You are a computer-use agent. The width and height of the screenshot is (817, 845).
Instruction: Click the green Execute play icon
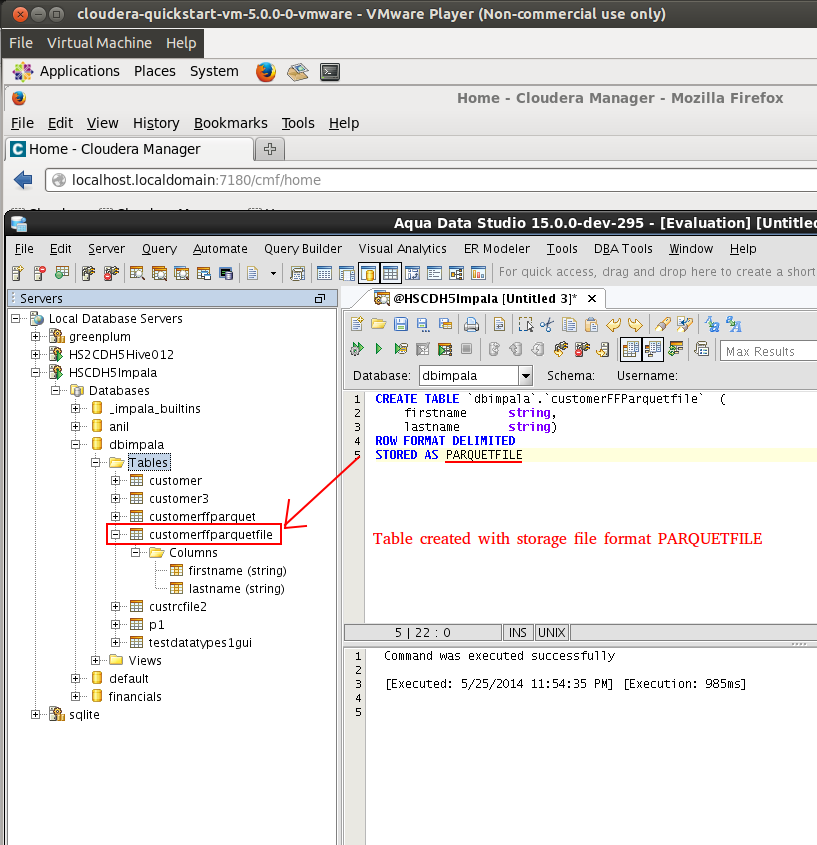378,349
